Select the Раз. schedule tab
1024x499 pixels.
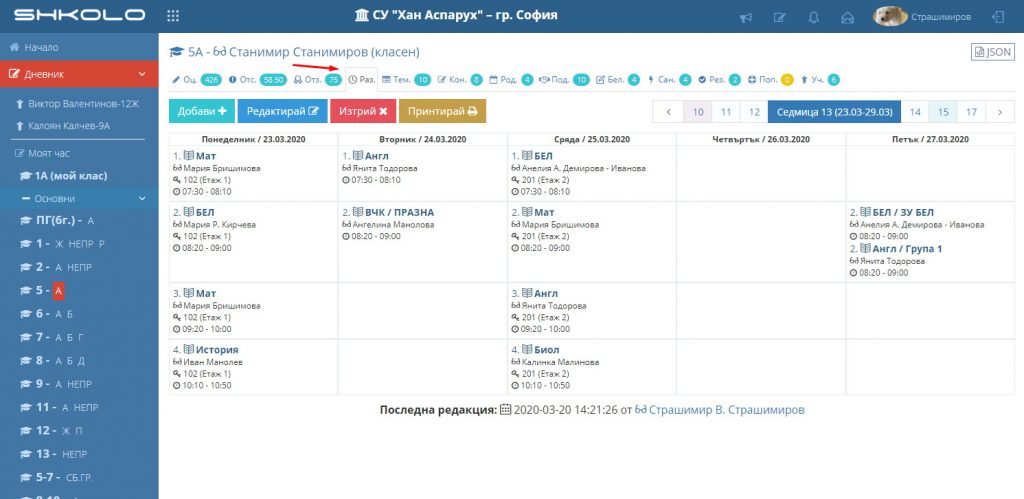point(362,80)
